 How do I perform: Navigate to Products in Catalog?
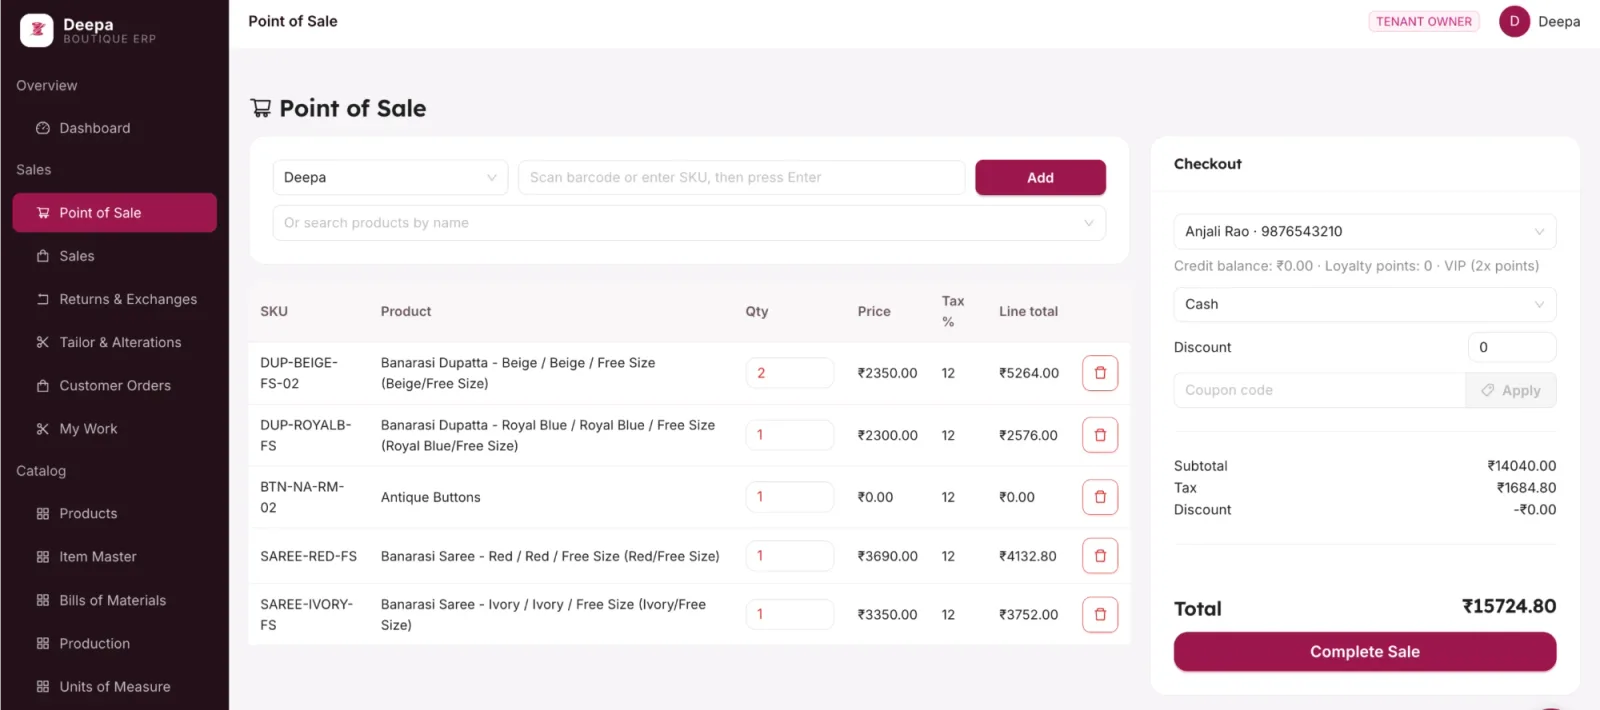pos(114,514)
